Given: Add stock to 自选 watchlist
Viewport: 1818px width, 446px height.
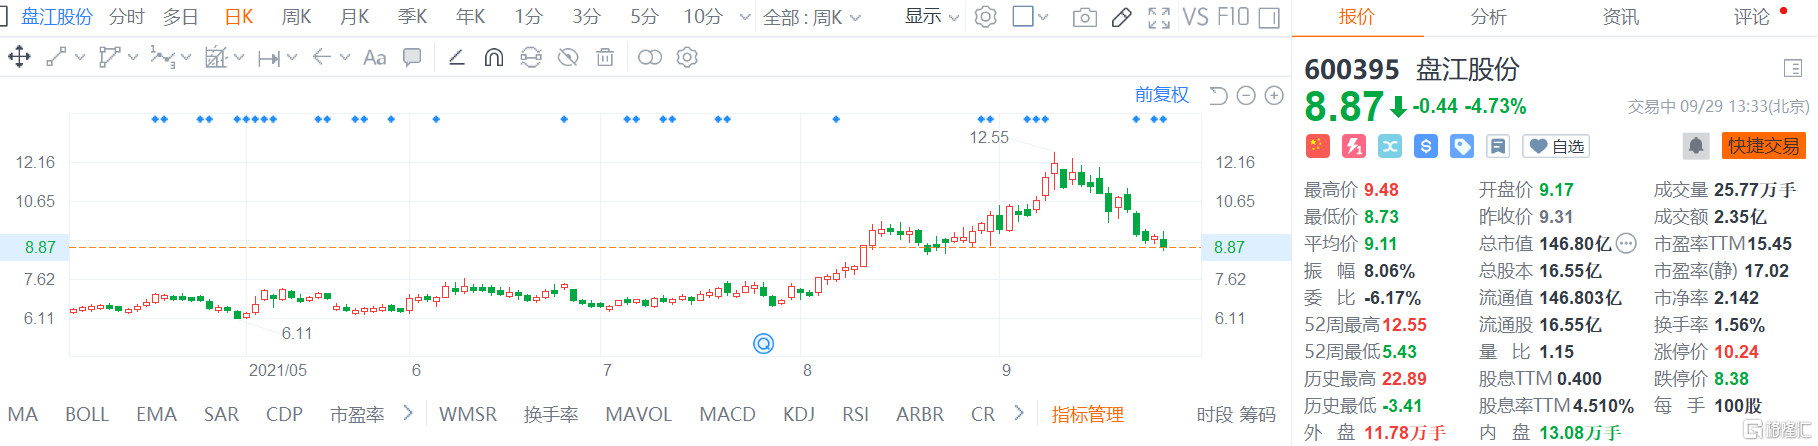Looking at the screenshot, I should coord(1555,146).
